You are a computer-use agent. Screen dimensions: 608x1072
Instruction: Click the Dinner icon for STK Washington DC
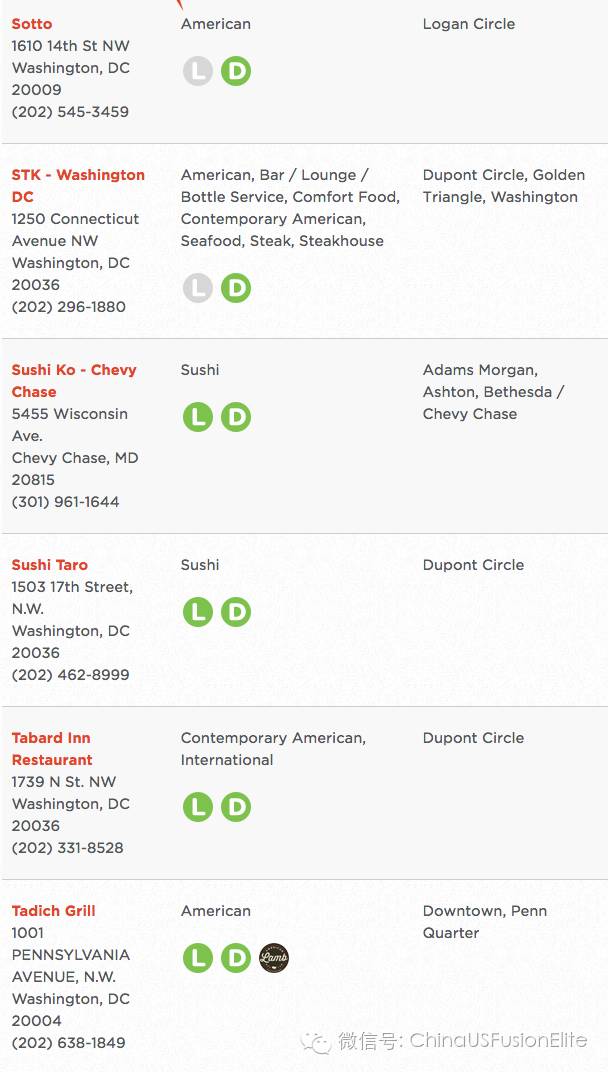tap(236, 288)
